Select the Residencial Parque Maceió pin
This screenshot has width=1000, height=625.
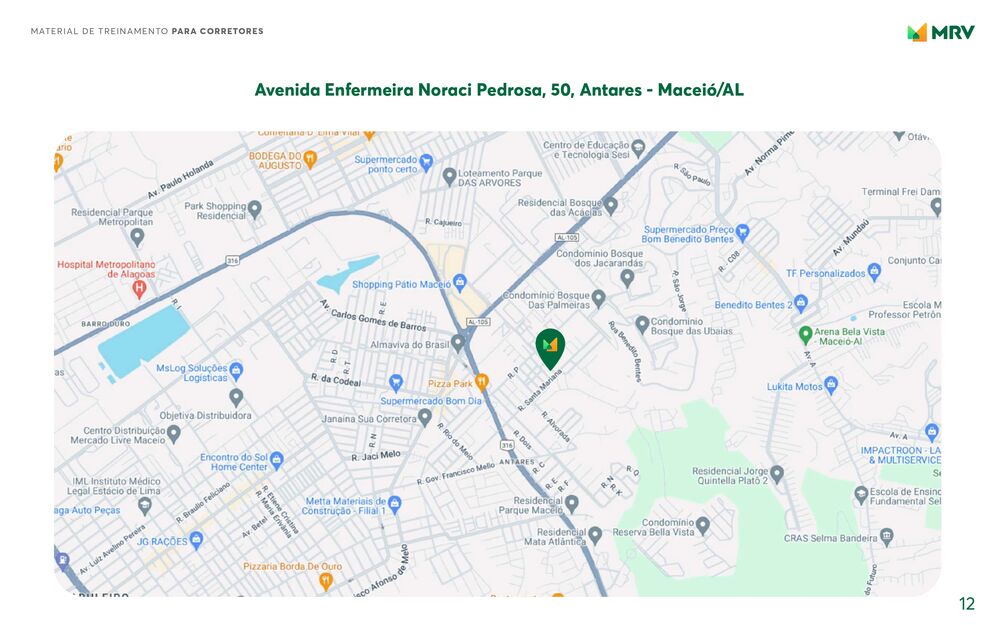pos(571,504)
